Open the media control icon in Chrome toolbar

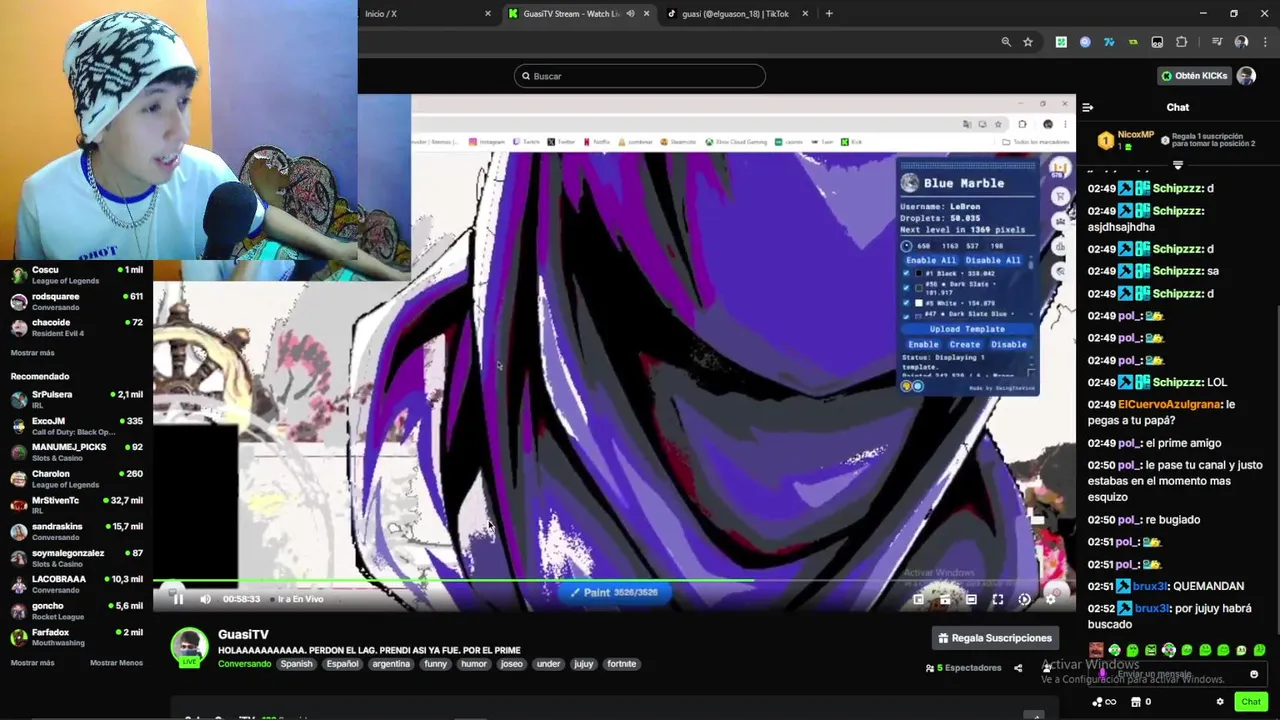[1217, 42]
